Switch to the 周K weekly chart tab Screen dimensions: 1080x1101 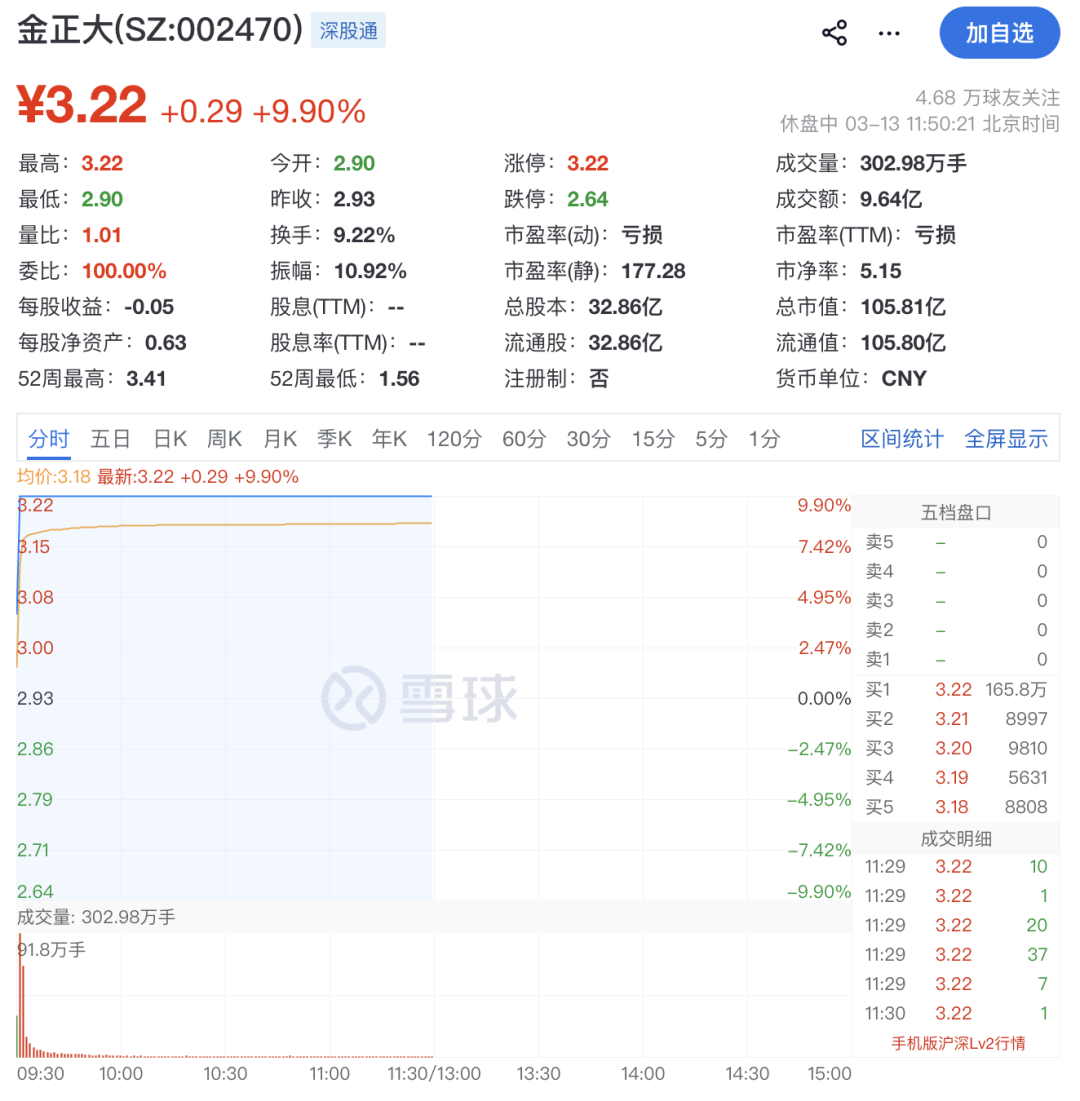224,438
